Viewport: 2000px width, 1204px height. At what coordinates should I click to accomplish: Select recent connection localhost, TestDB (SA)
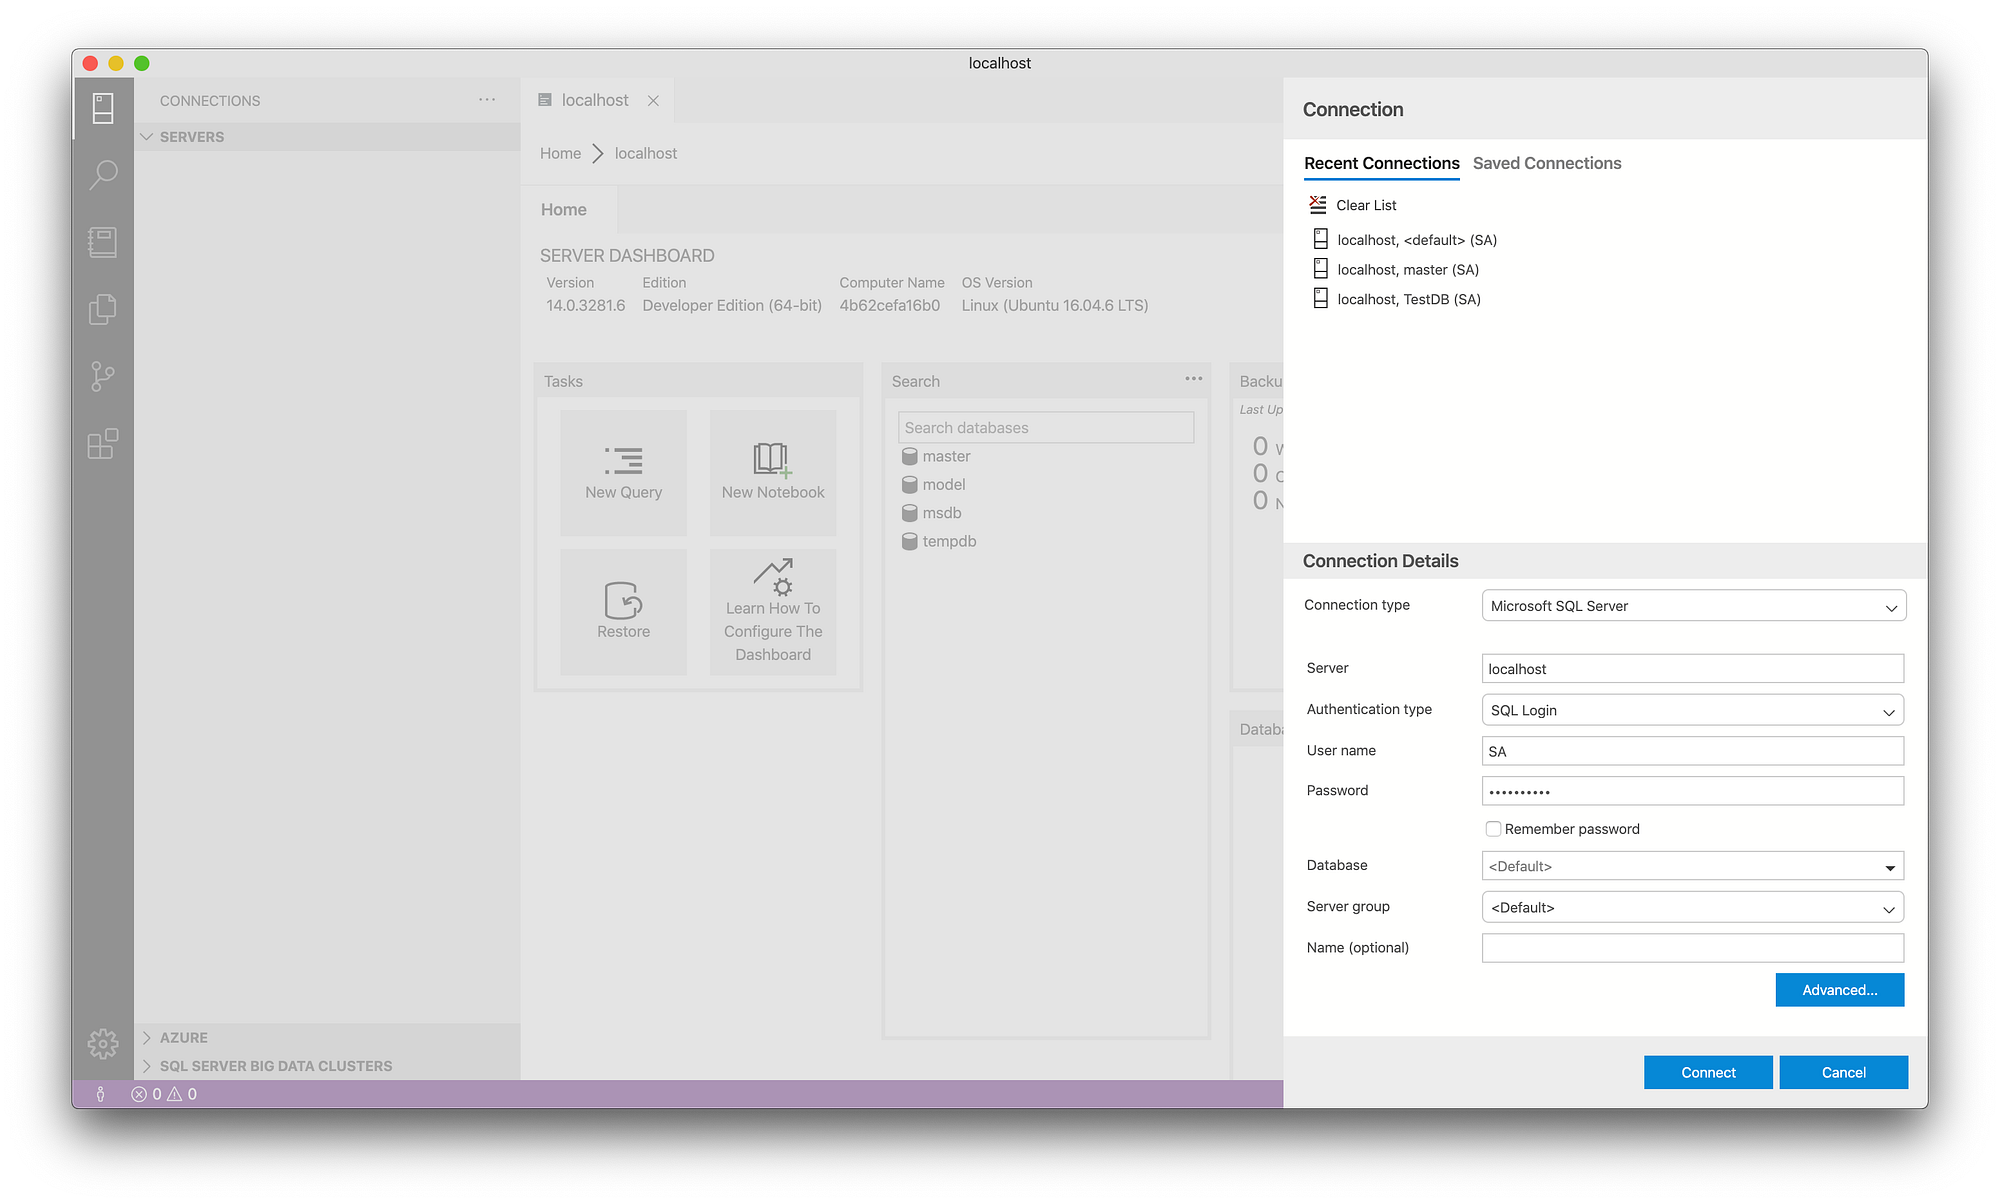point(1408,299)
